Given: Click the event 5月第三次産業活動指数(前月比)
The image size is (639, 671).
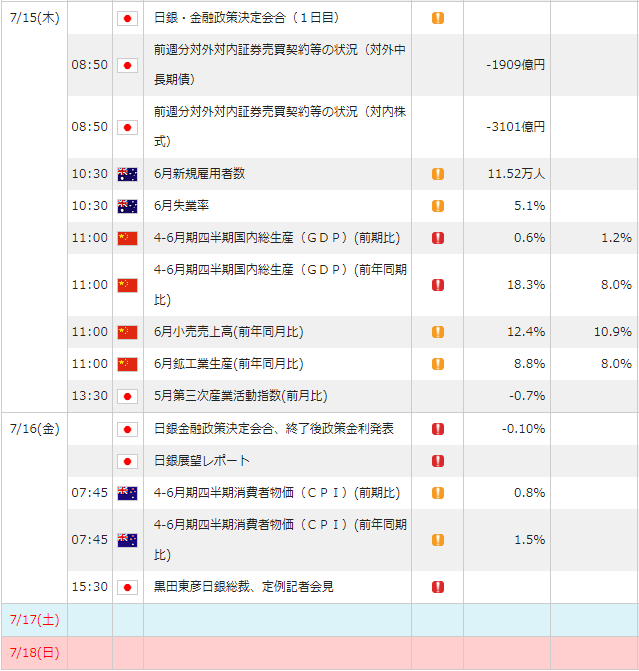Looking at the screenshot, I should click(241, 396).
